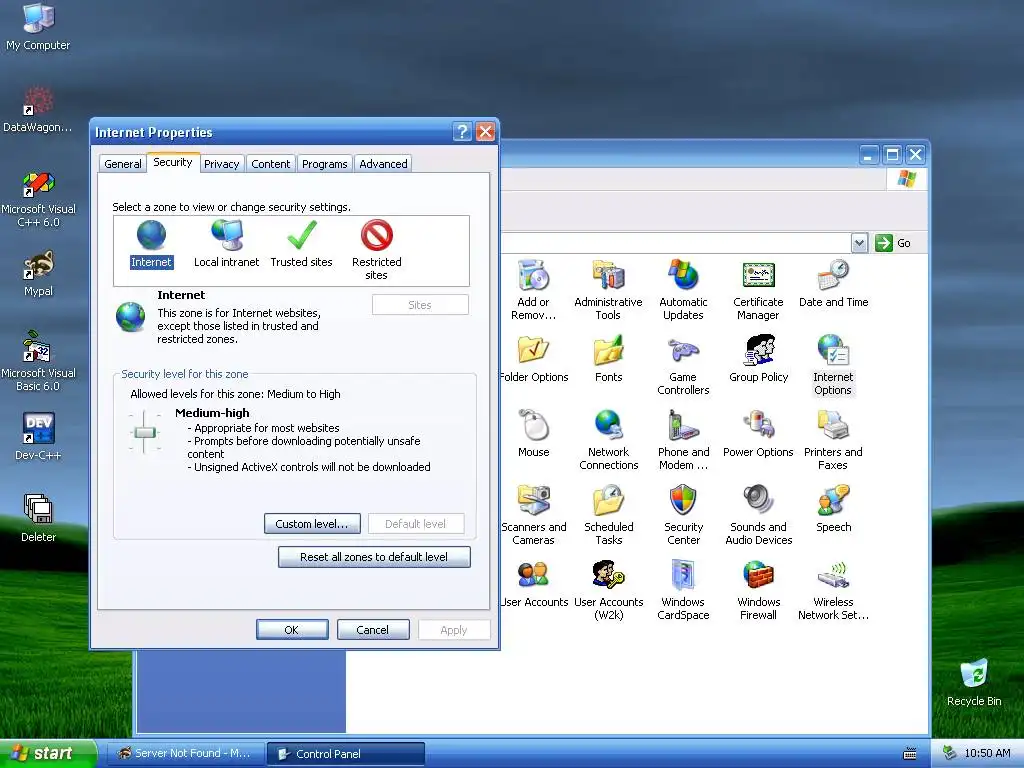Click Reset all zones to default level
The width and height of the screenshot is (1024, 768).
(374, 557)
